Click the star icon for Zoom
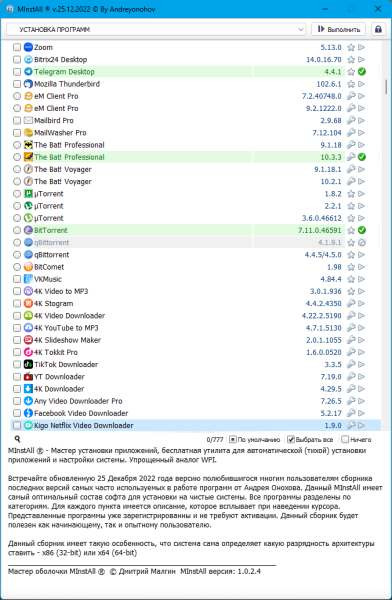 coord(351,47)
